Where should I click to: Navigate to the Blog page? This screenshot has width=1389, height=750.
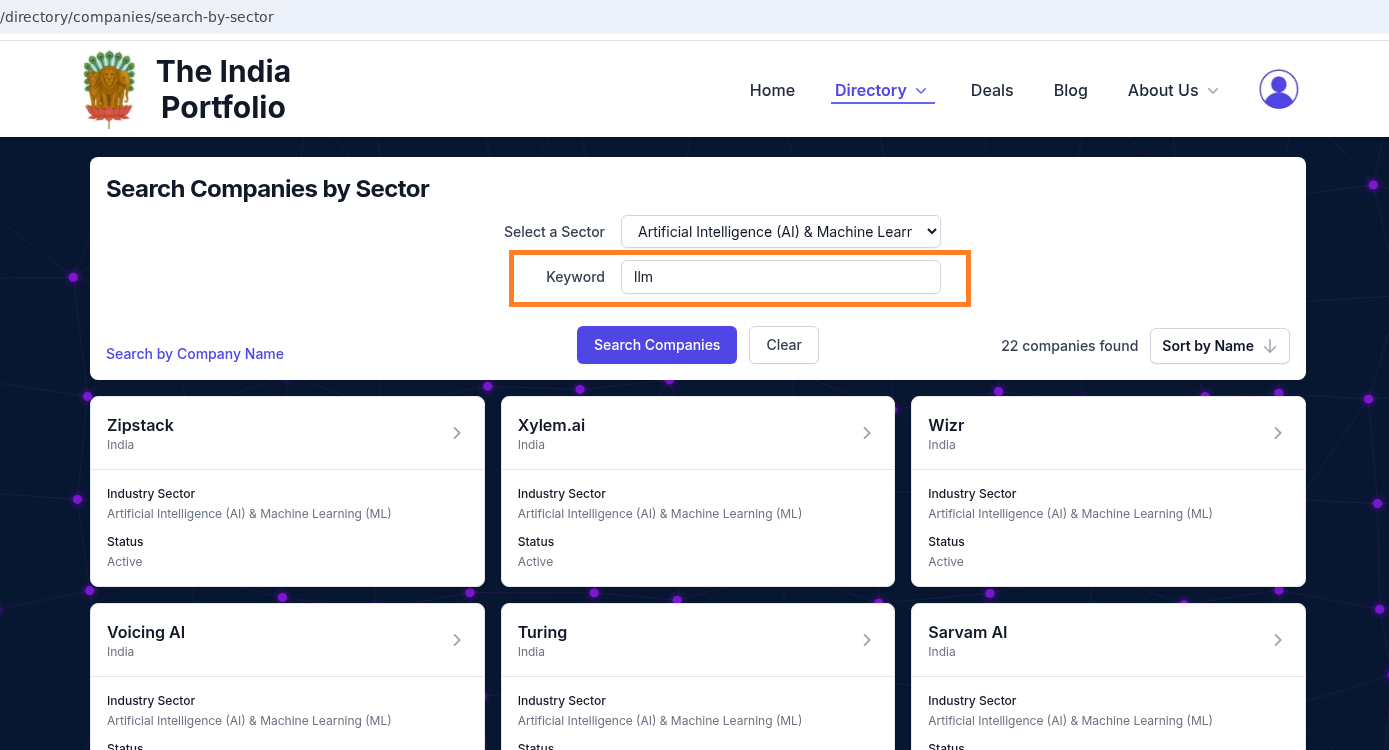[x=1070, y=90]
